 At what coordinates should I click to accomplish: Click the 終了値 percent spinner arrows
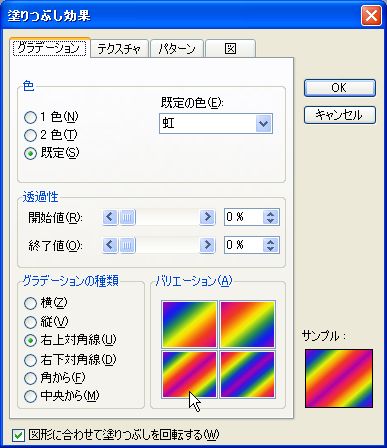270,245
